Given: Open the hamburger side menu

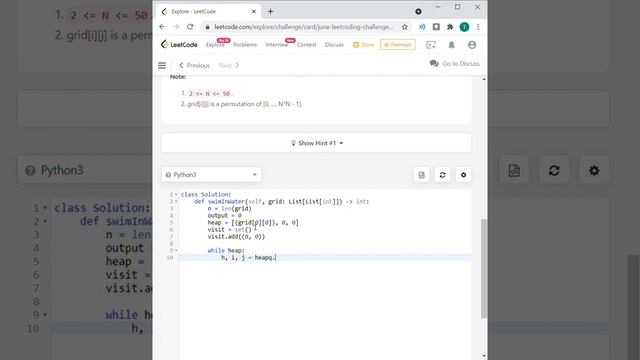Looking at the screenshot, I should pyautogui.click(x=162, y=65).
